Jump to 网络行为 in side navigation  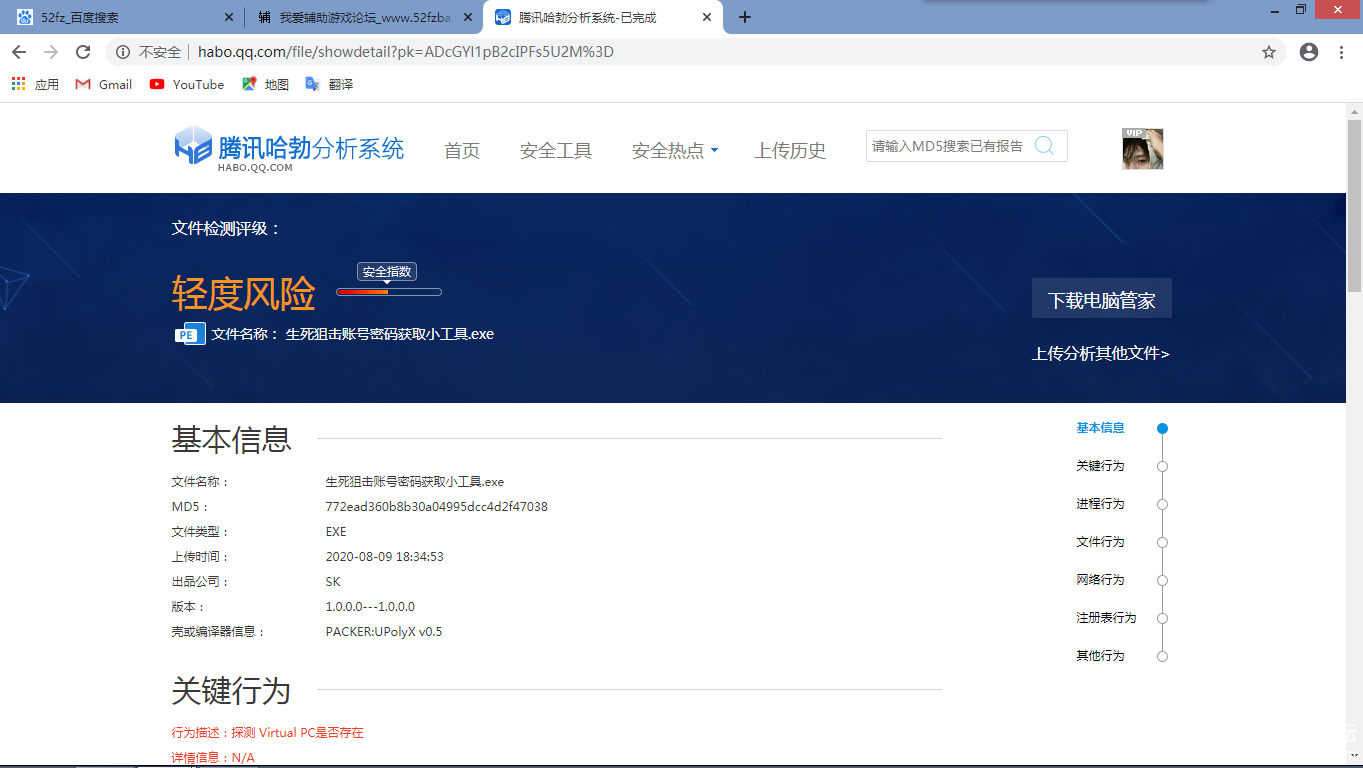click(1101, 580)
